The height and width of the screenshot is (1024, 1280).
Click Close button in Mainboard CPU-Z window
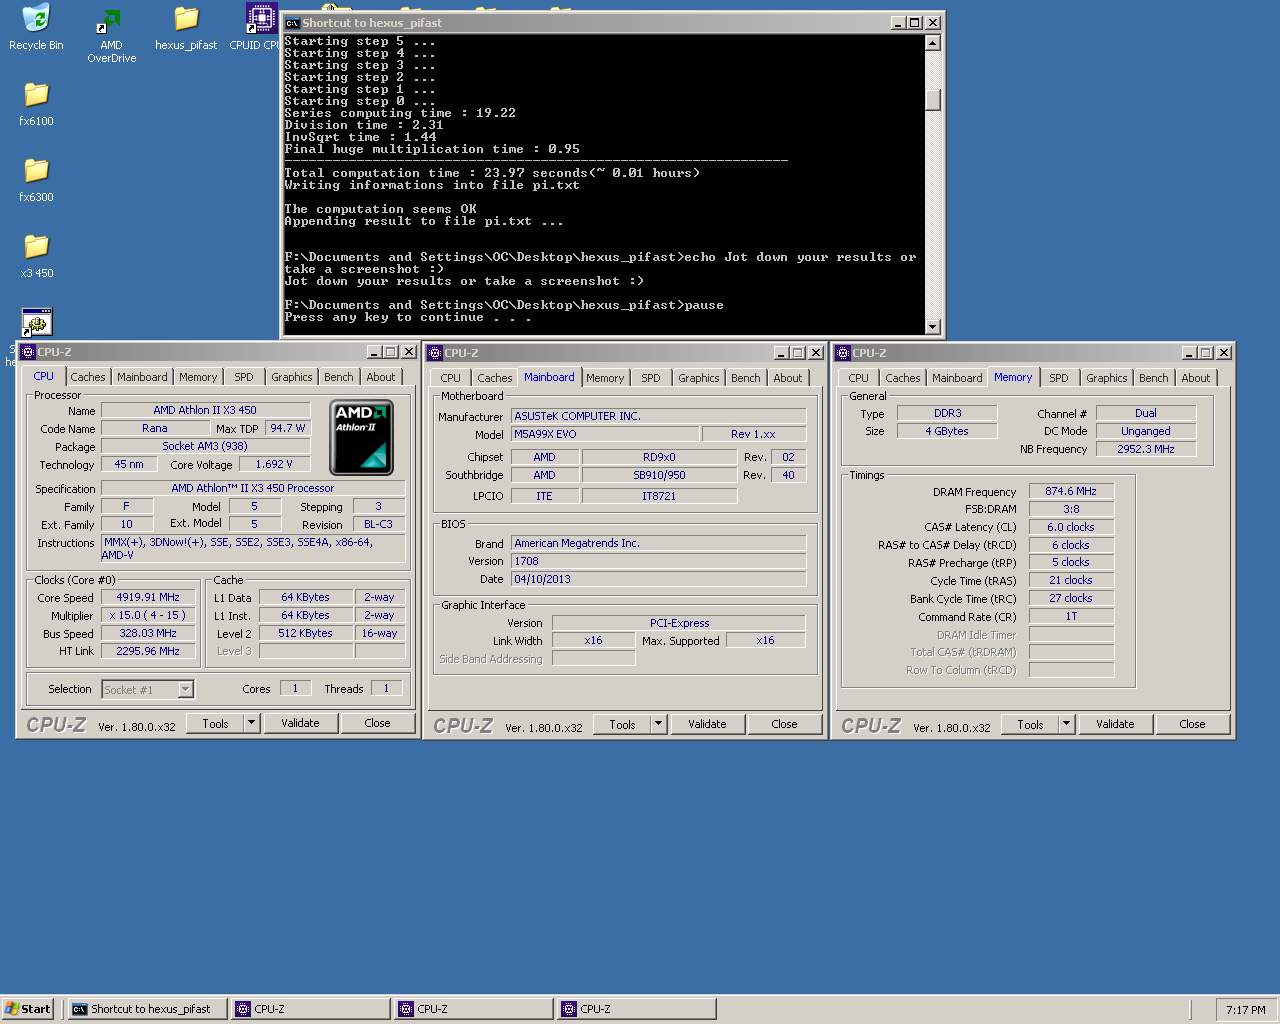pos(785,724)
